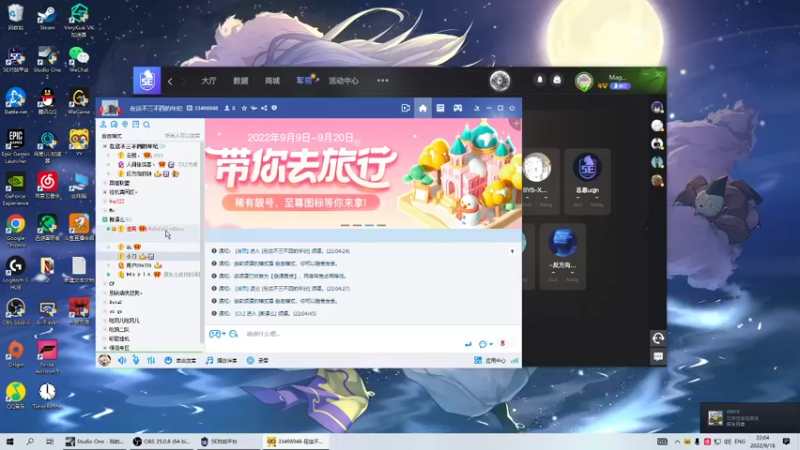The width and height of the screenshot is (800, 450).
Task: Select the bulletin board icon above channel tree
Action: coord(136,124)
